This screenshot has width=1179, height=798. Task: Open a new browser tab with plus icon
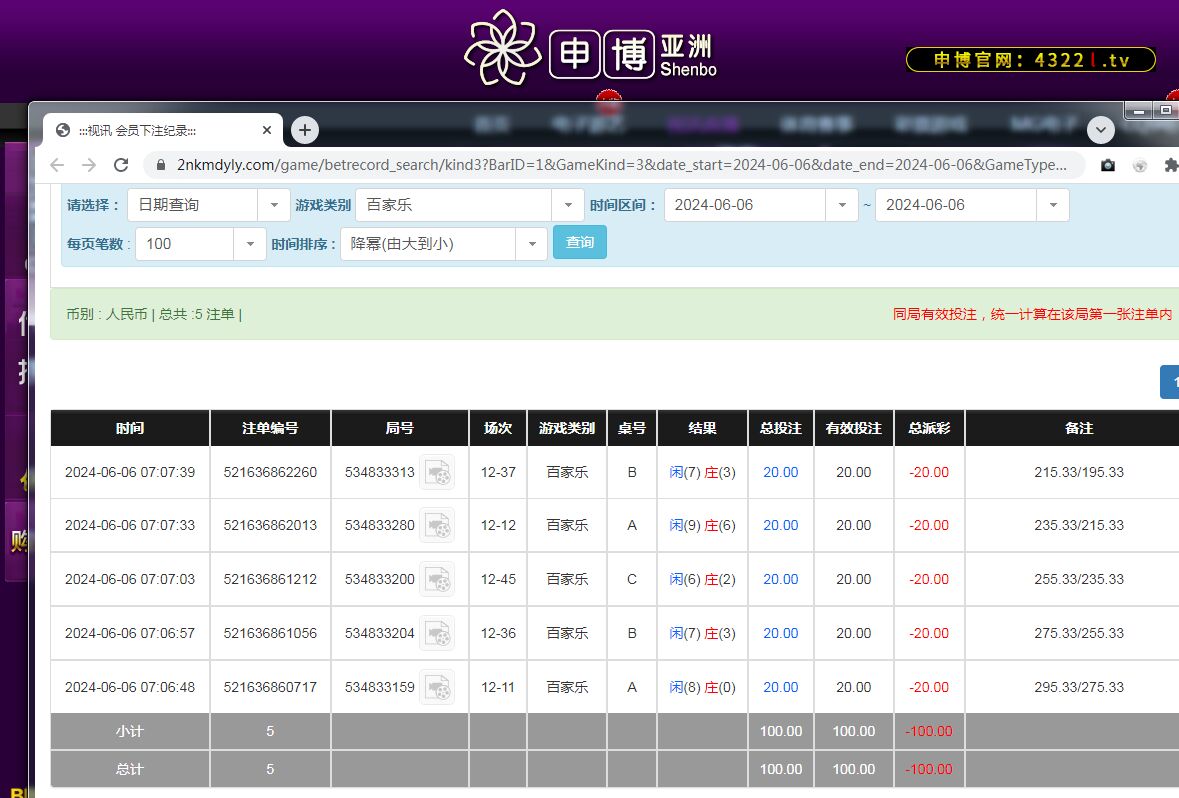point(305,130)
